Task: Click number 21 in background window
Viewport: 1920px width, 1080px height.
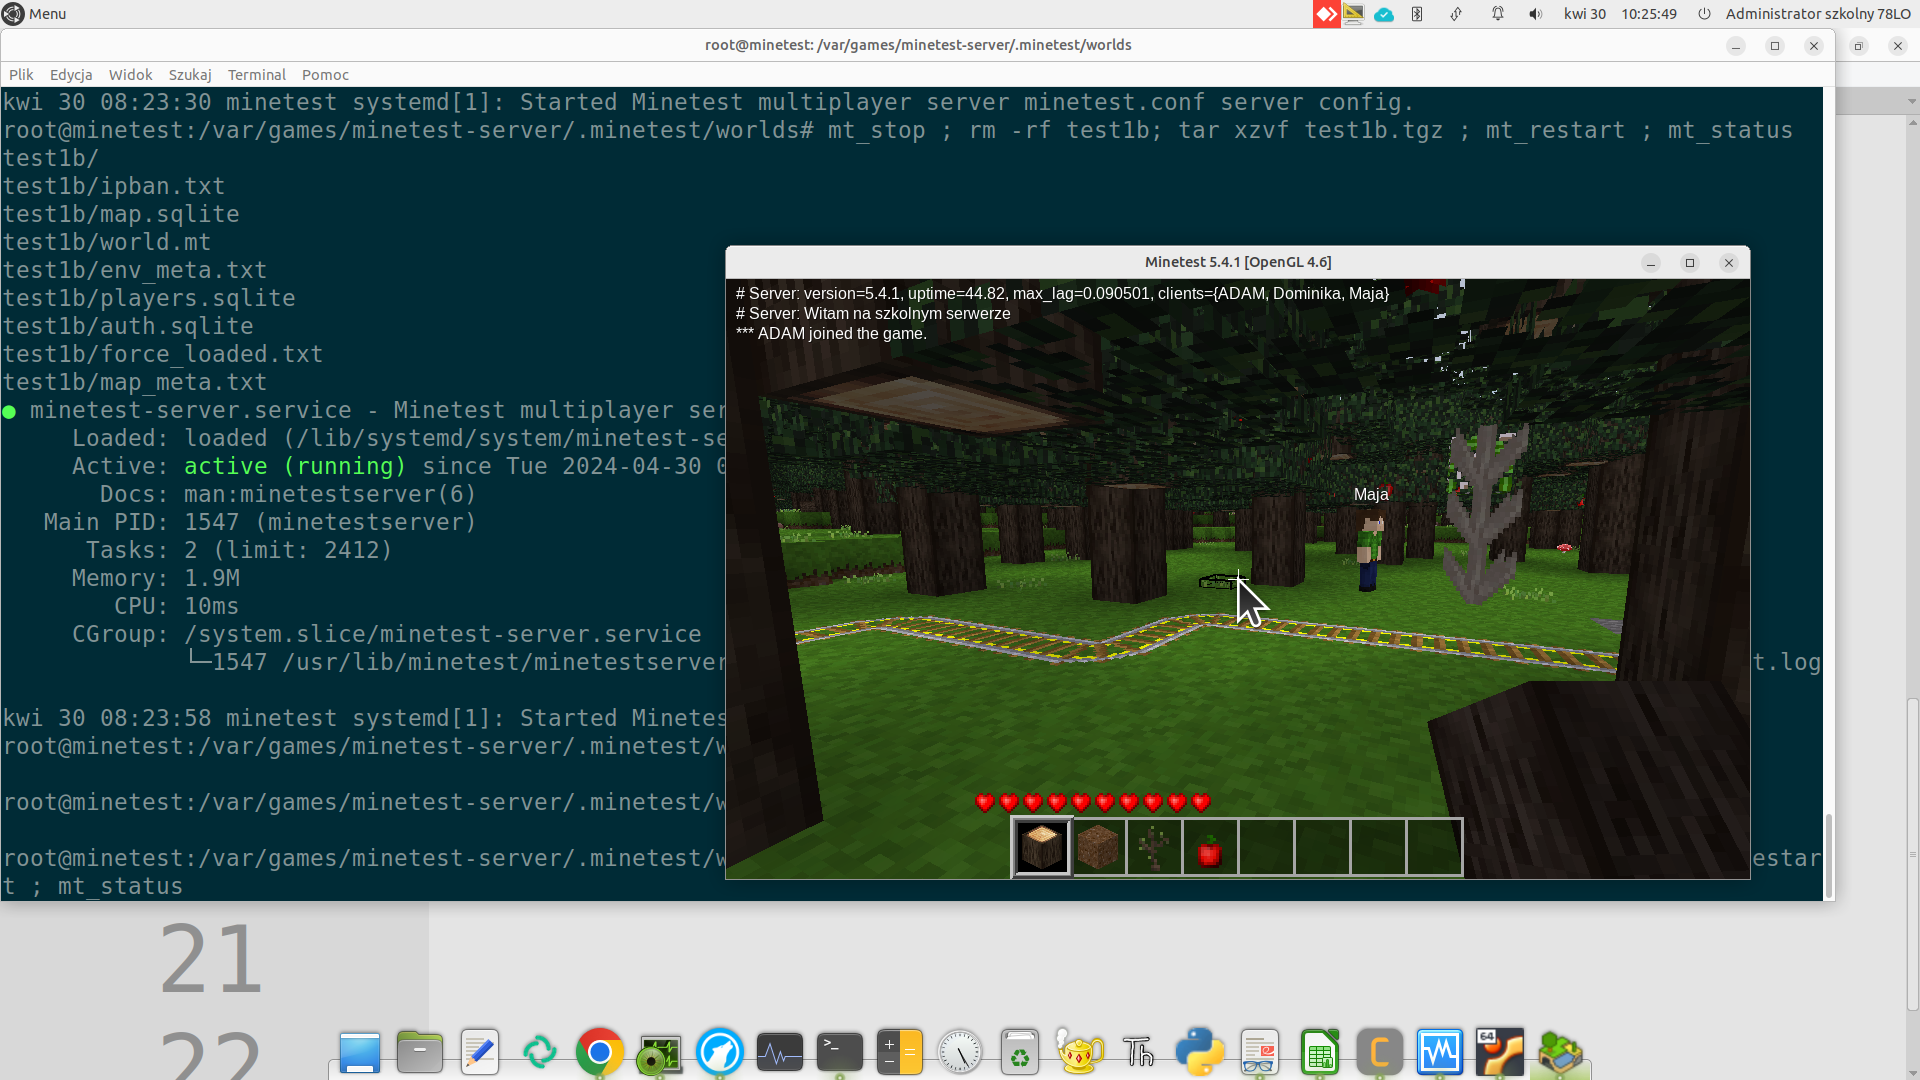Action: point(211,959)
